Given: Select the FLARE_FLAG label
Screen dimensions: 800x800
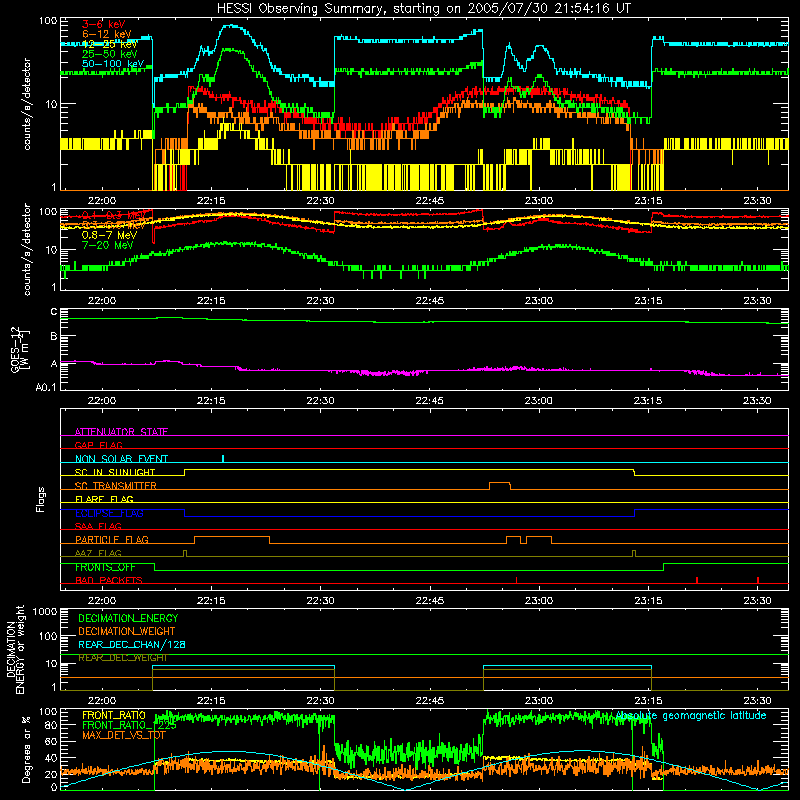Looking at the screenshot, I should point(104,499).
